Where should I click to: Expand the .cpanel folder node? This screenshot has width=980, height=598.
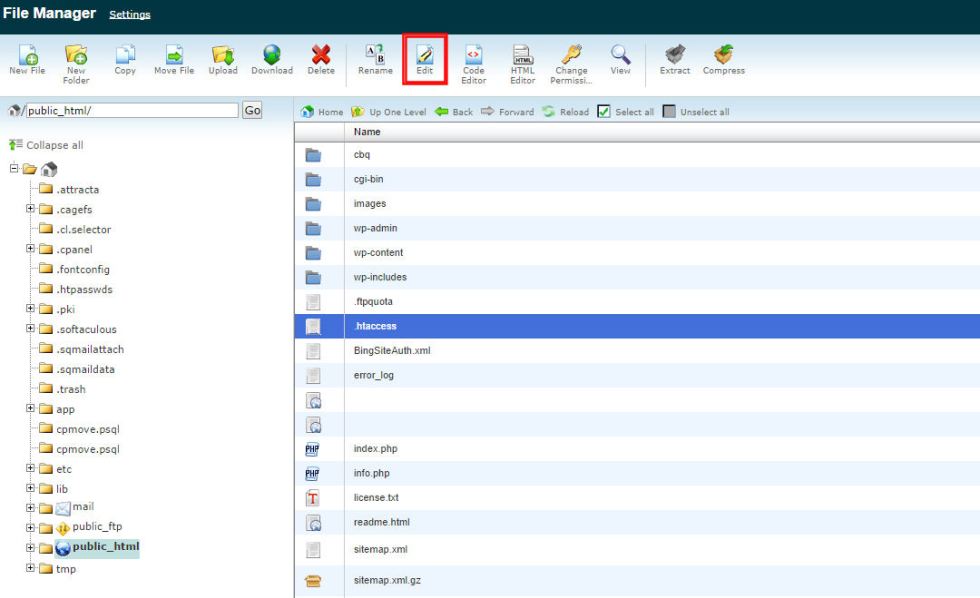tap(30, 248)
